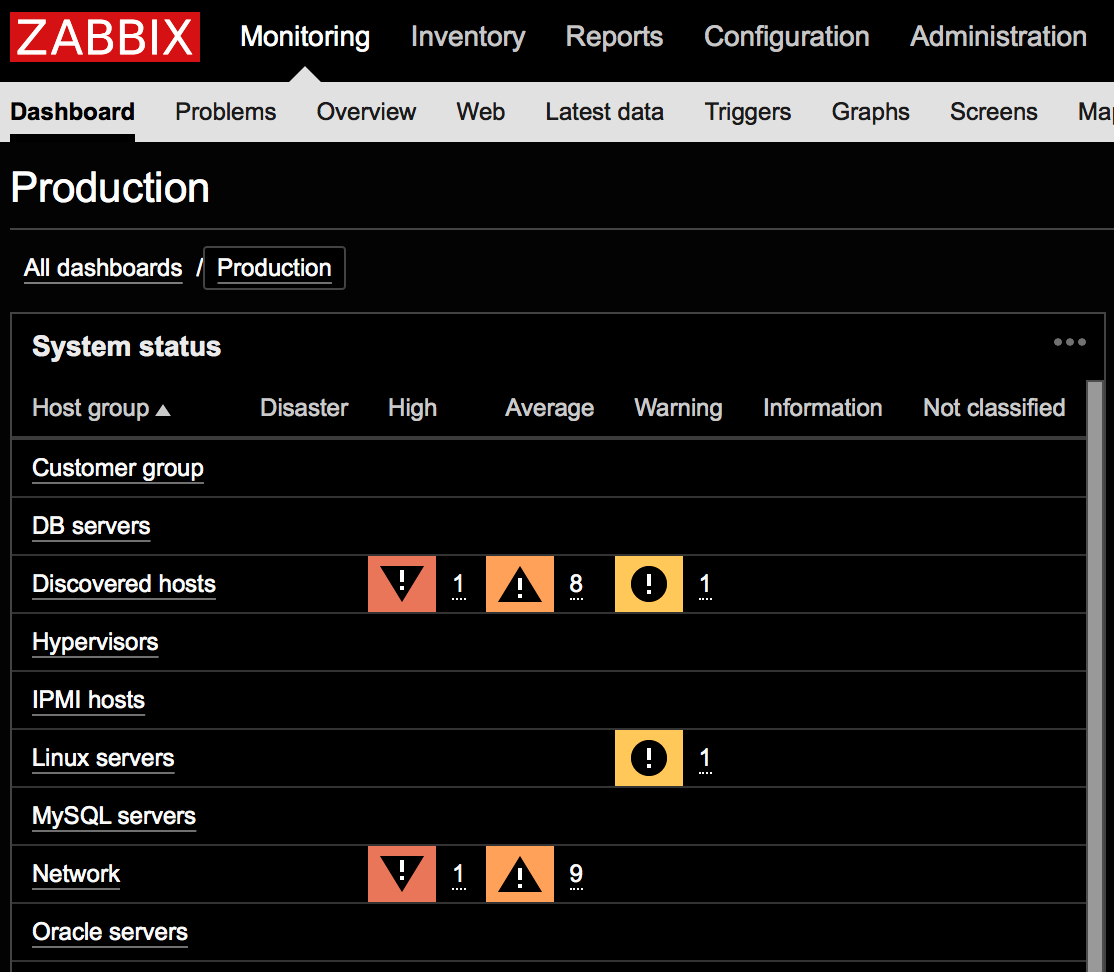Open the Configuration menu

(786, 37)
